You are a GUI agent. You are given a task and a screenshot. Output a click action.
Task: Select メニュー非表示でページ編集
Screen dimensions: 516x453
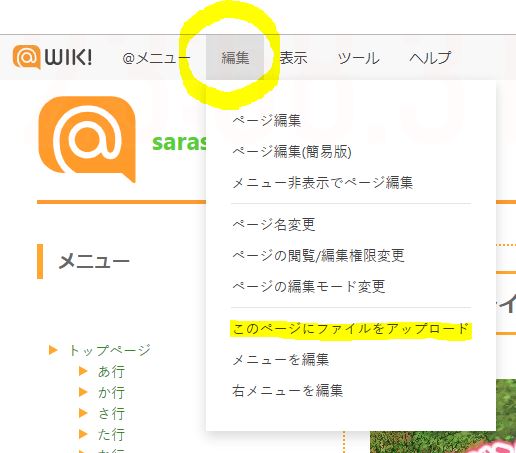pyautogui.click(x=323, y=183)
